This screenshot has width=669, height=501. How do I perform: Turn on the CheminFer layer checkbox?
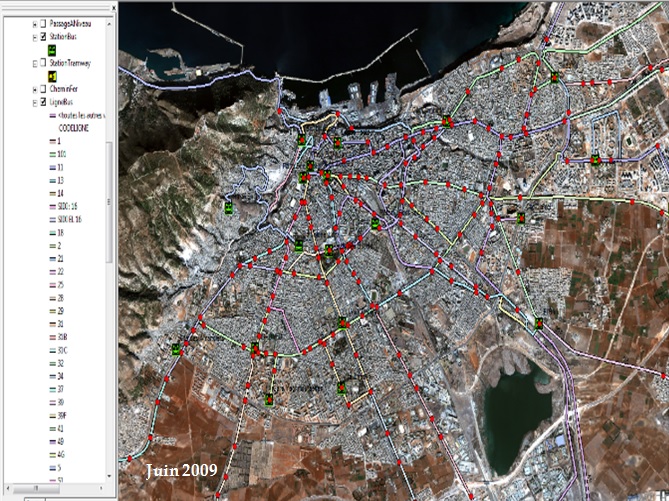[44, 88]
